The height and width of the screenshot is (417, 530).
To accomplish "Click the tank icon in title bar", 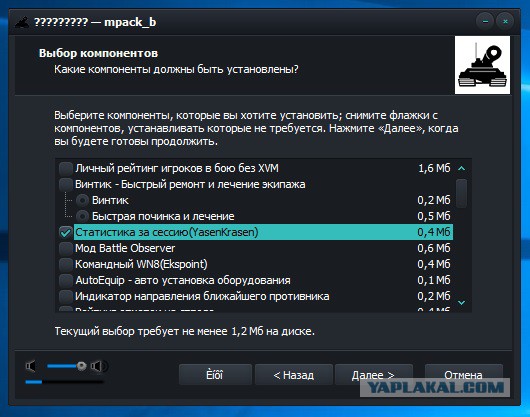I will [22, 22].
